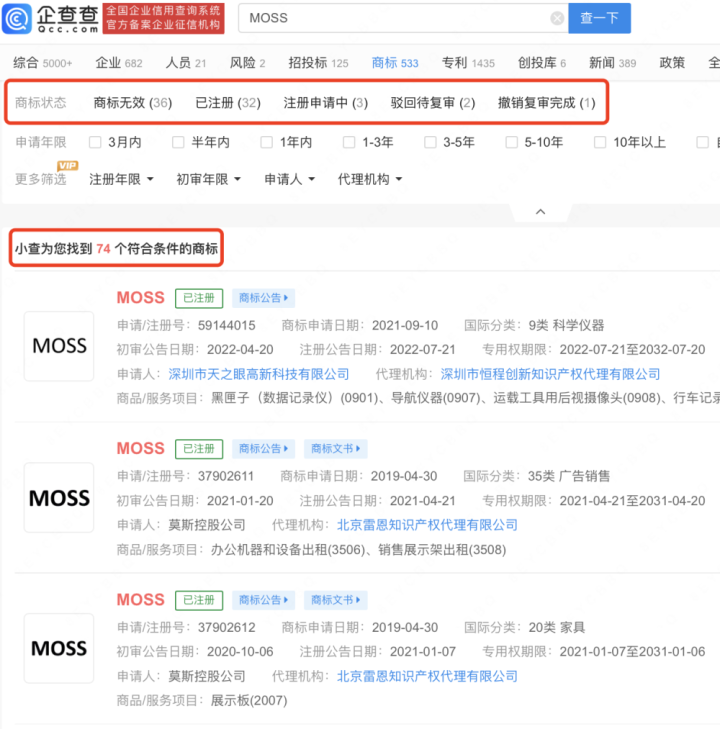Filter by 驳回待复审 (2) status
Image resolution: width=720 pixels, height=729 pixels.
tap(433, 103)
